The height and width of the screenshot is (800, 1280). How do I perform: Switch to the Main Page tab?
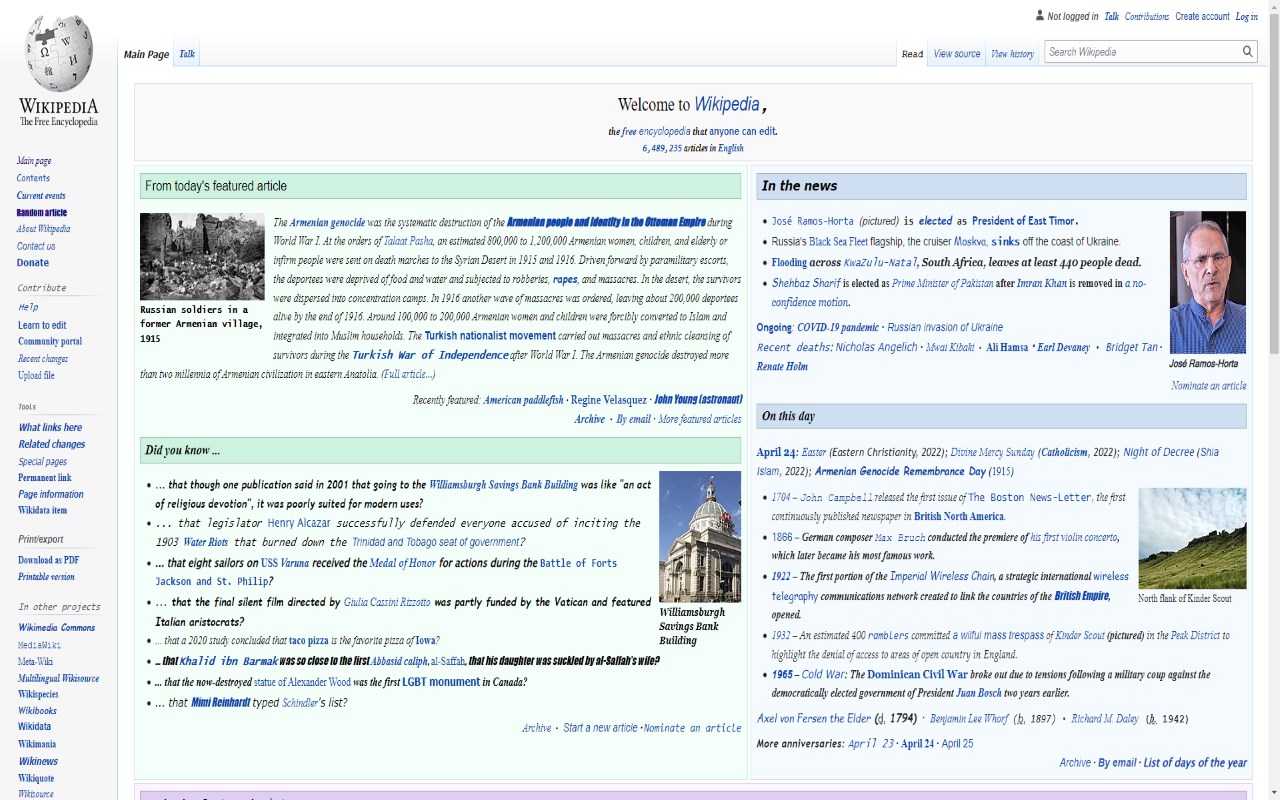146,54
